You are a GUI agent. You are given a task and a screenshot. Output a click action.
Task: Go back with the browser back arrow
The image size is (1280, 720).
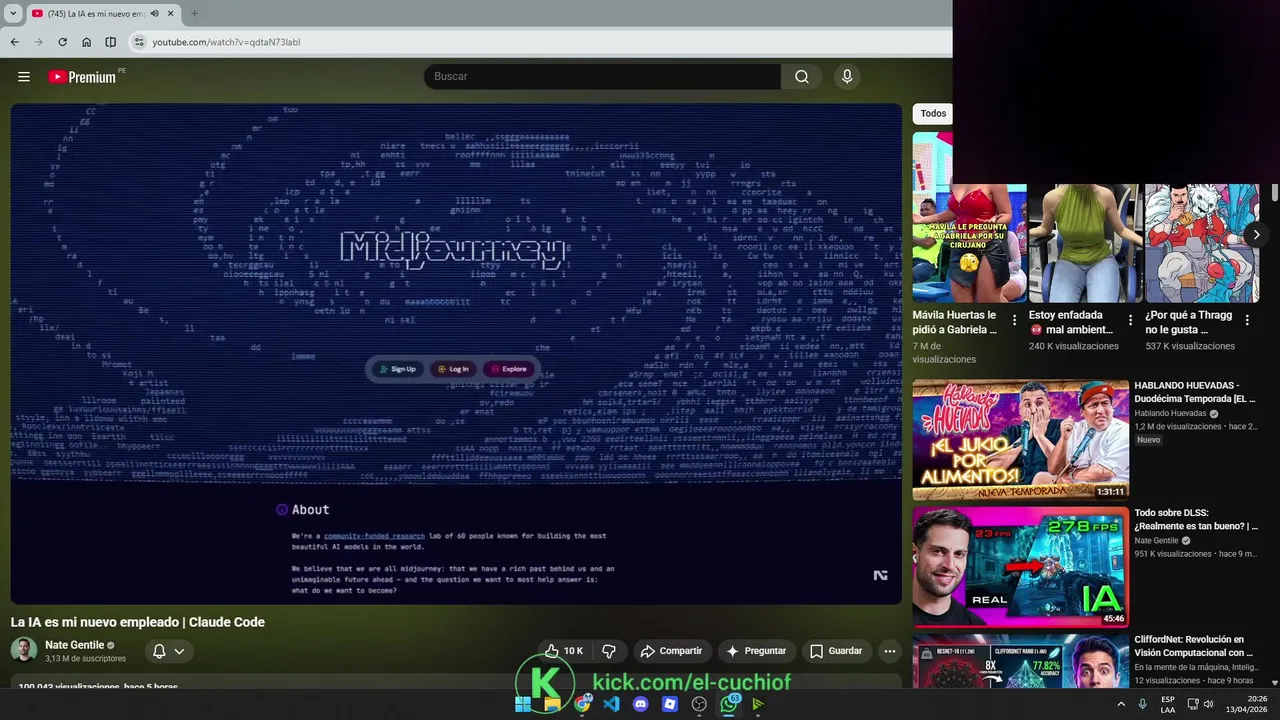(x=14, y=42)
